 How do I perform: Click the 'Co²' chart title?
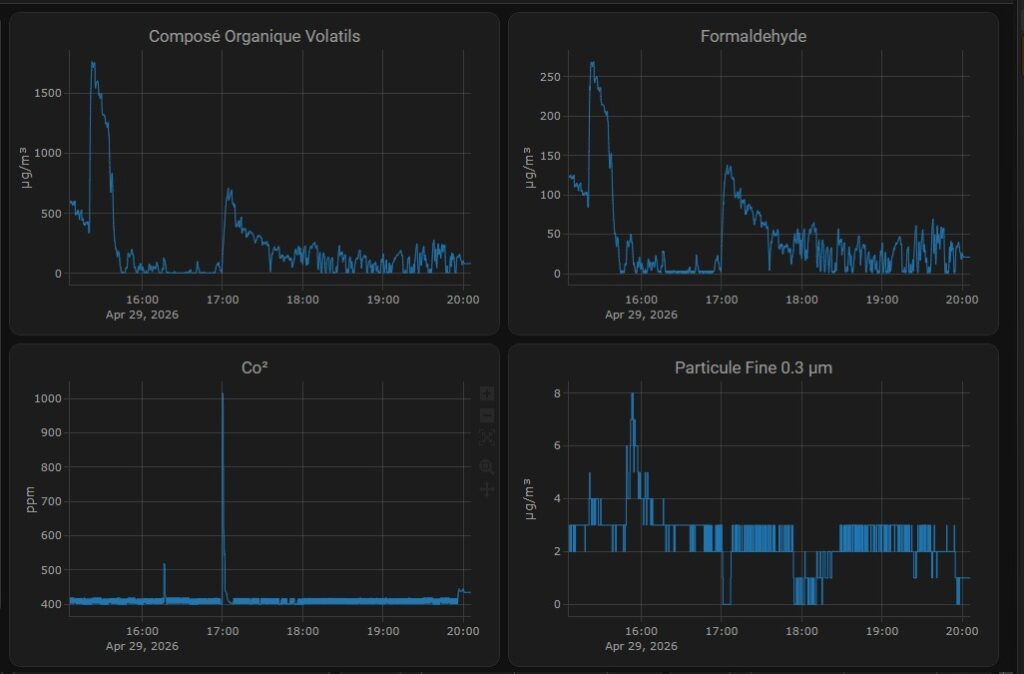pyautogui.click(x=255, y=368)
